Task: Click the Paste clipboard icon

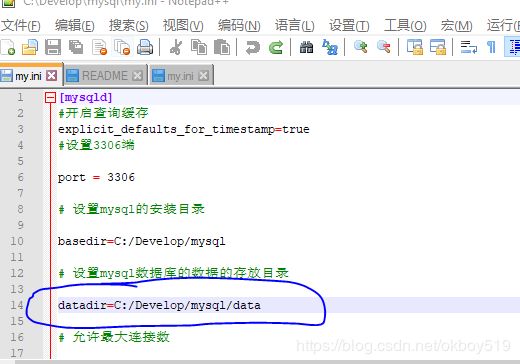Action: point(222,47)
